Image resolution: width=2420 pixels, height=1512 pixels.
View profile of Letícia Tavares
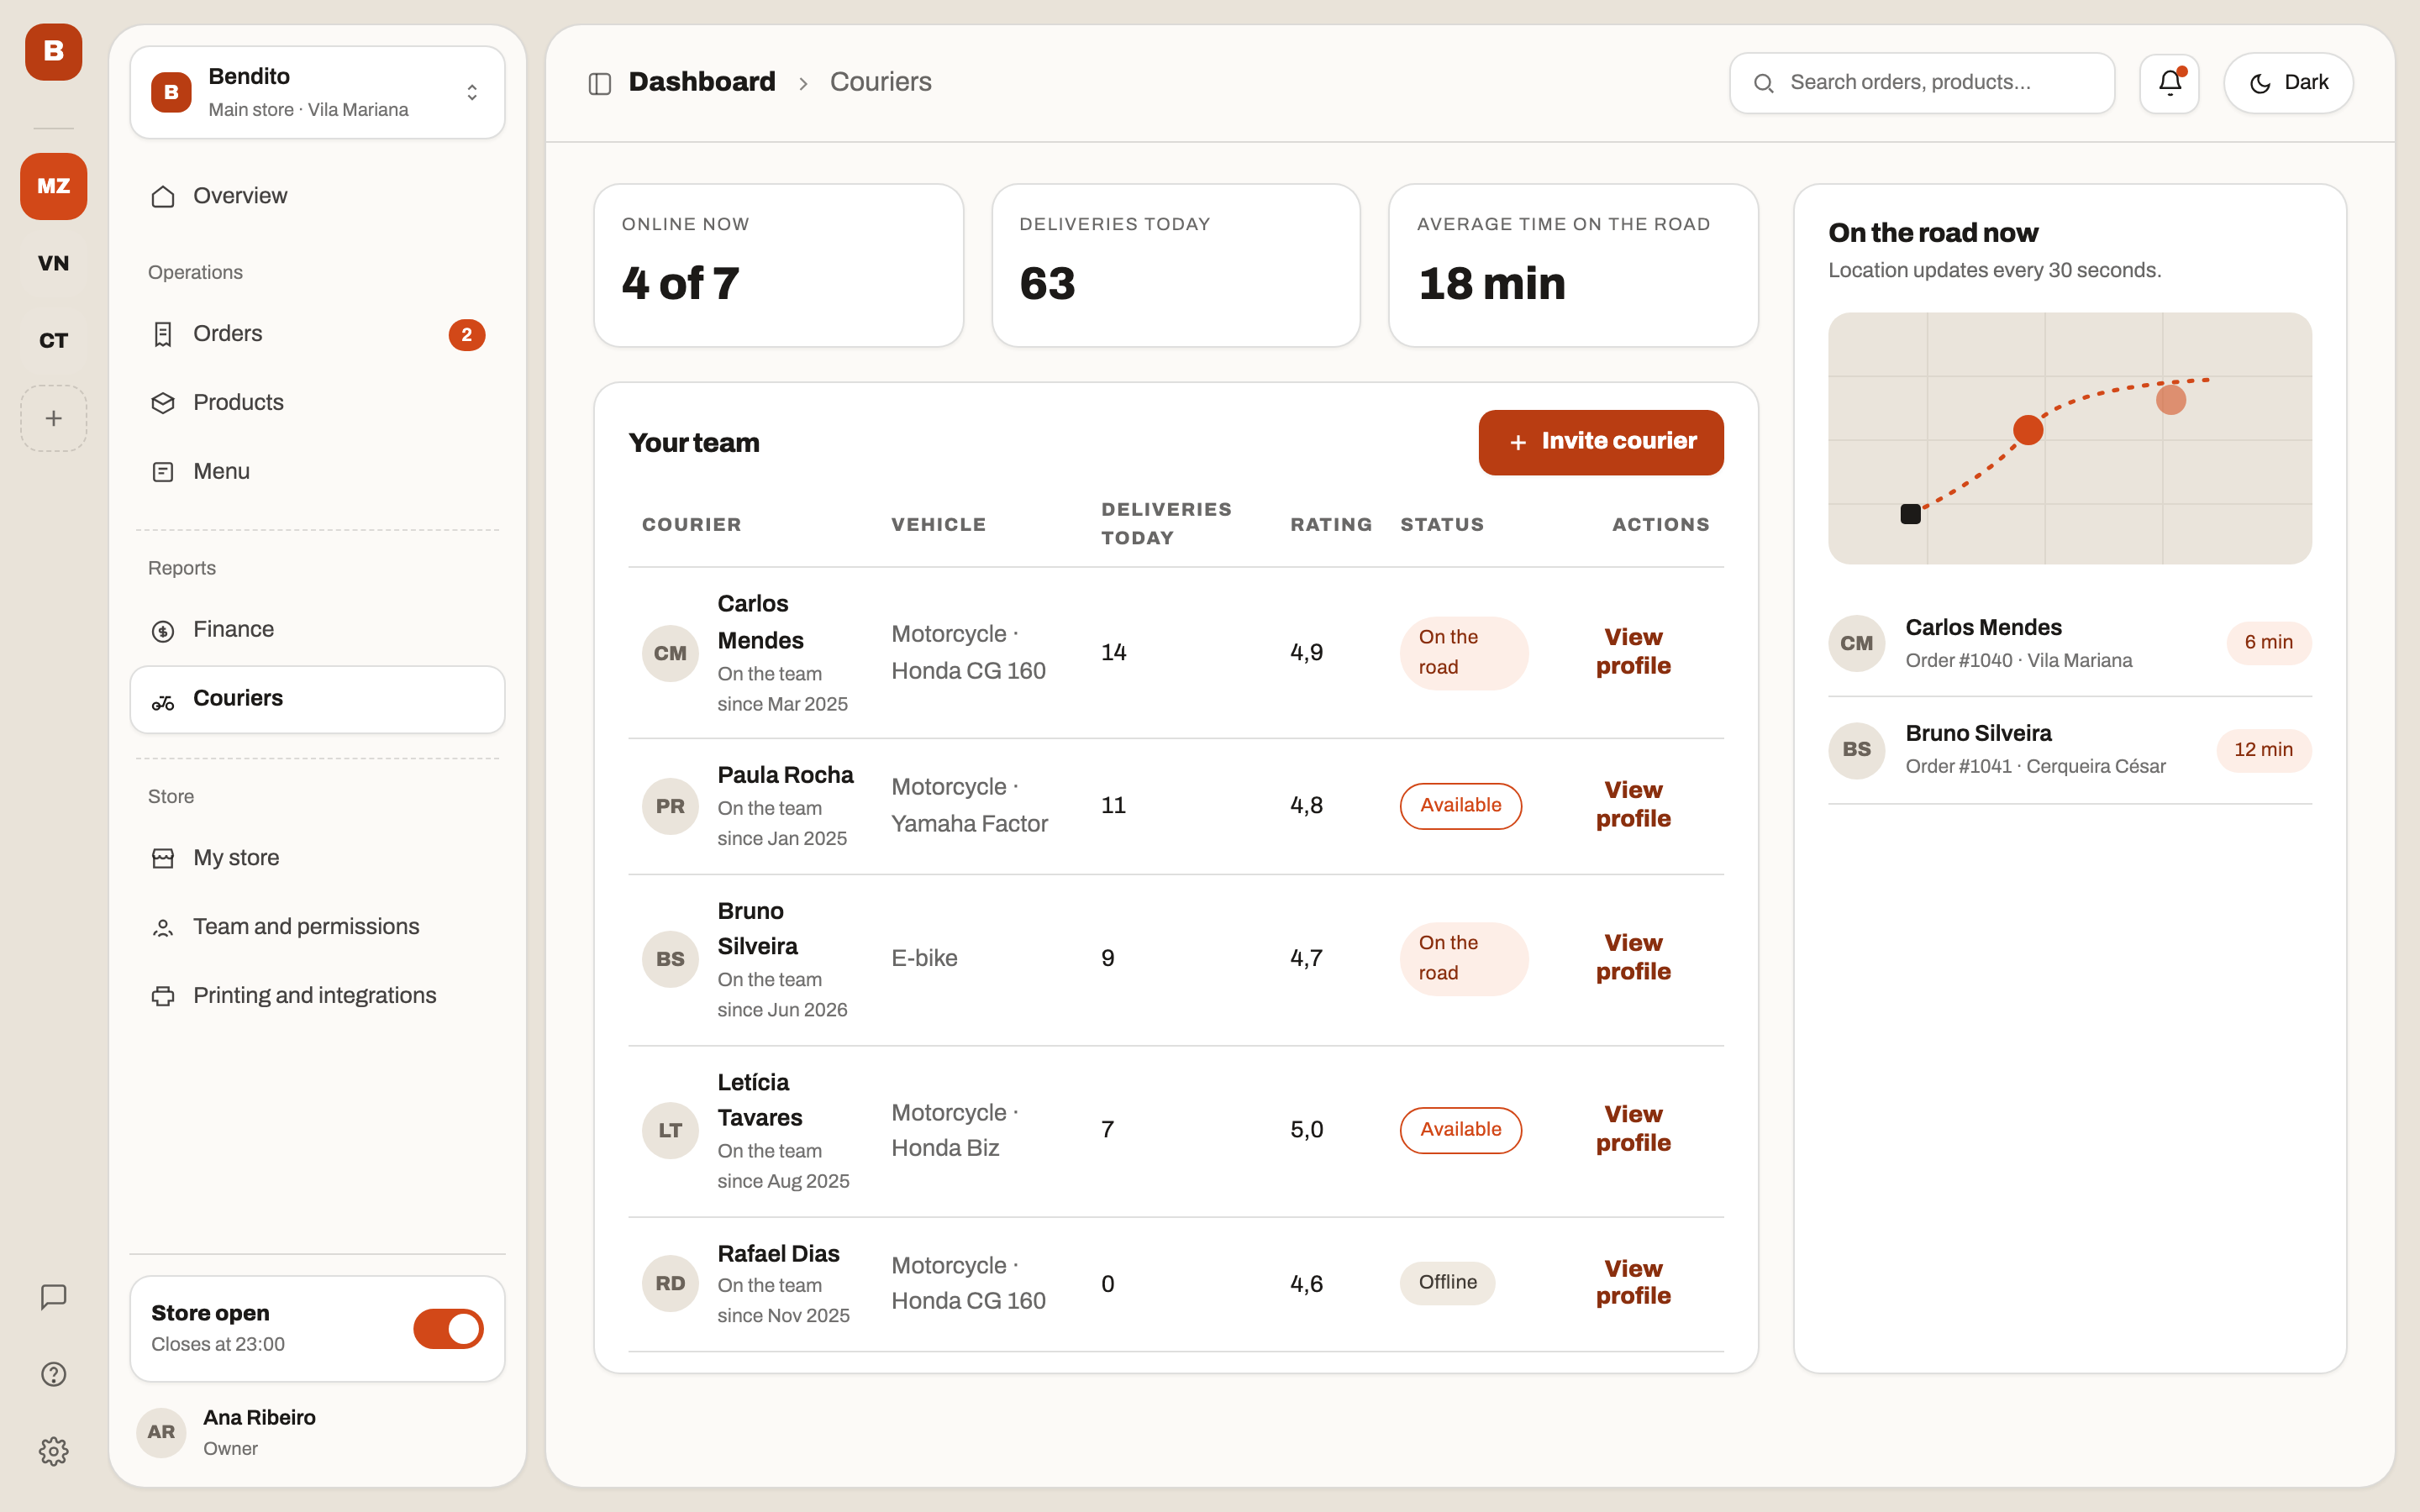pos(1633,1129)
